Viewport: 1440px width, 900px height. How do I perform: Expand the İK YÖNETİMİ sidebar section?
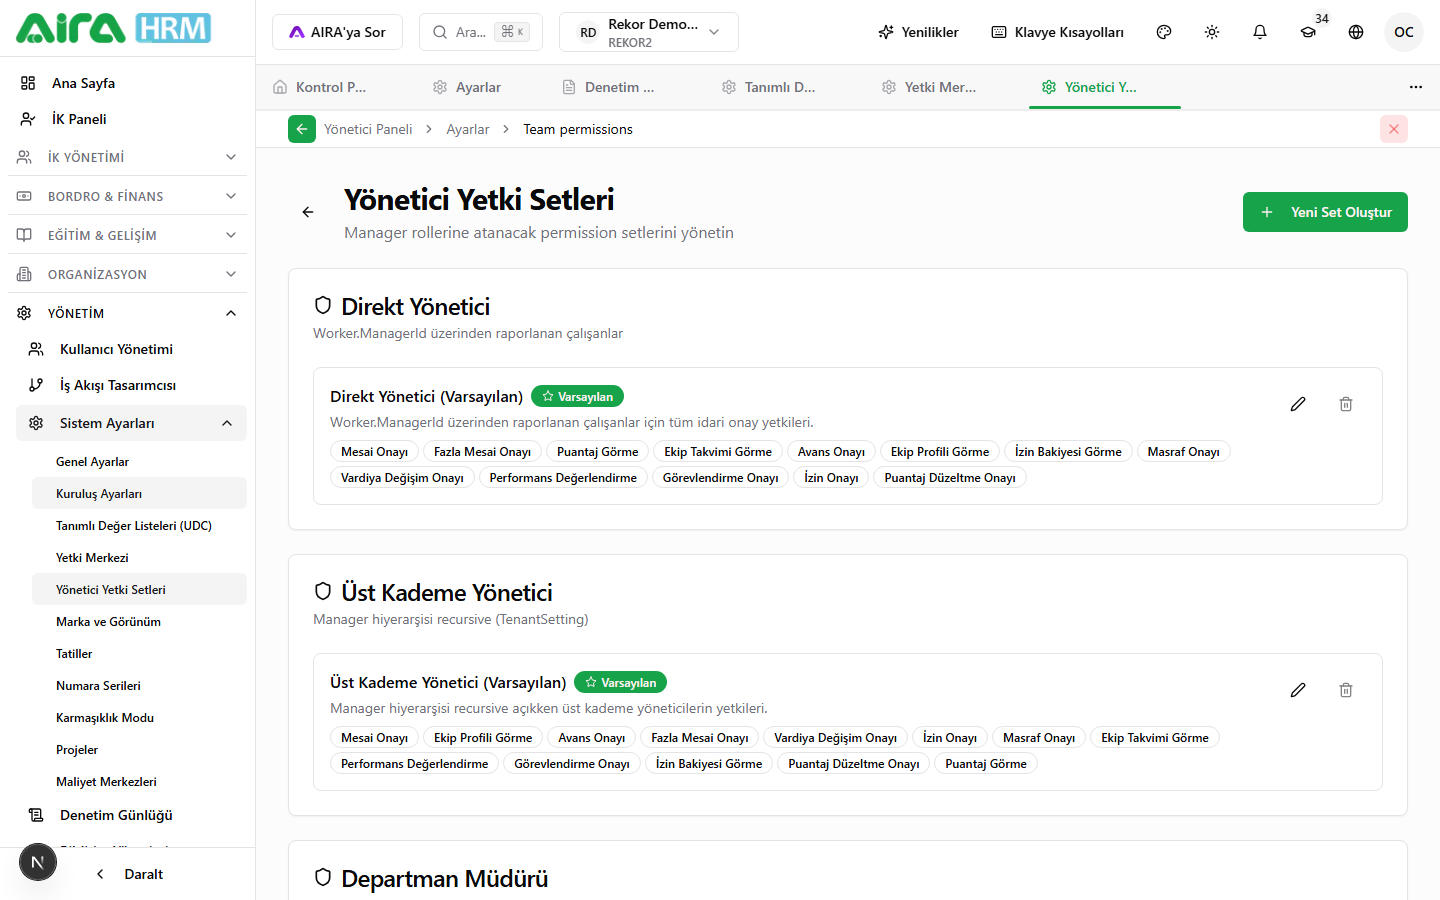(128, 157)
